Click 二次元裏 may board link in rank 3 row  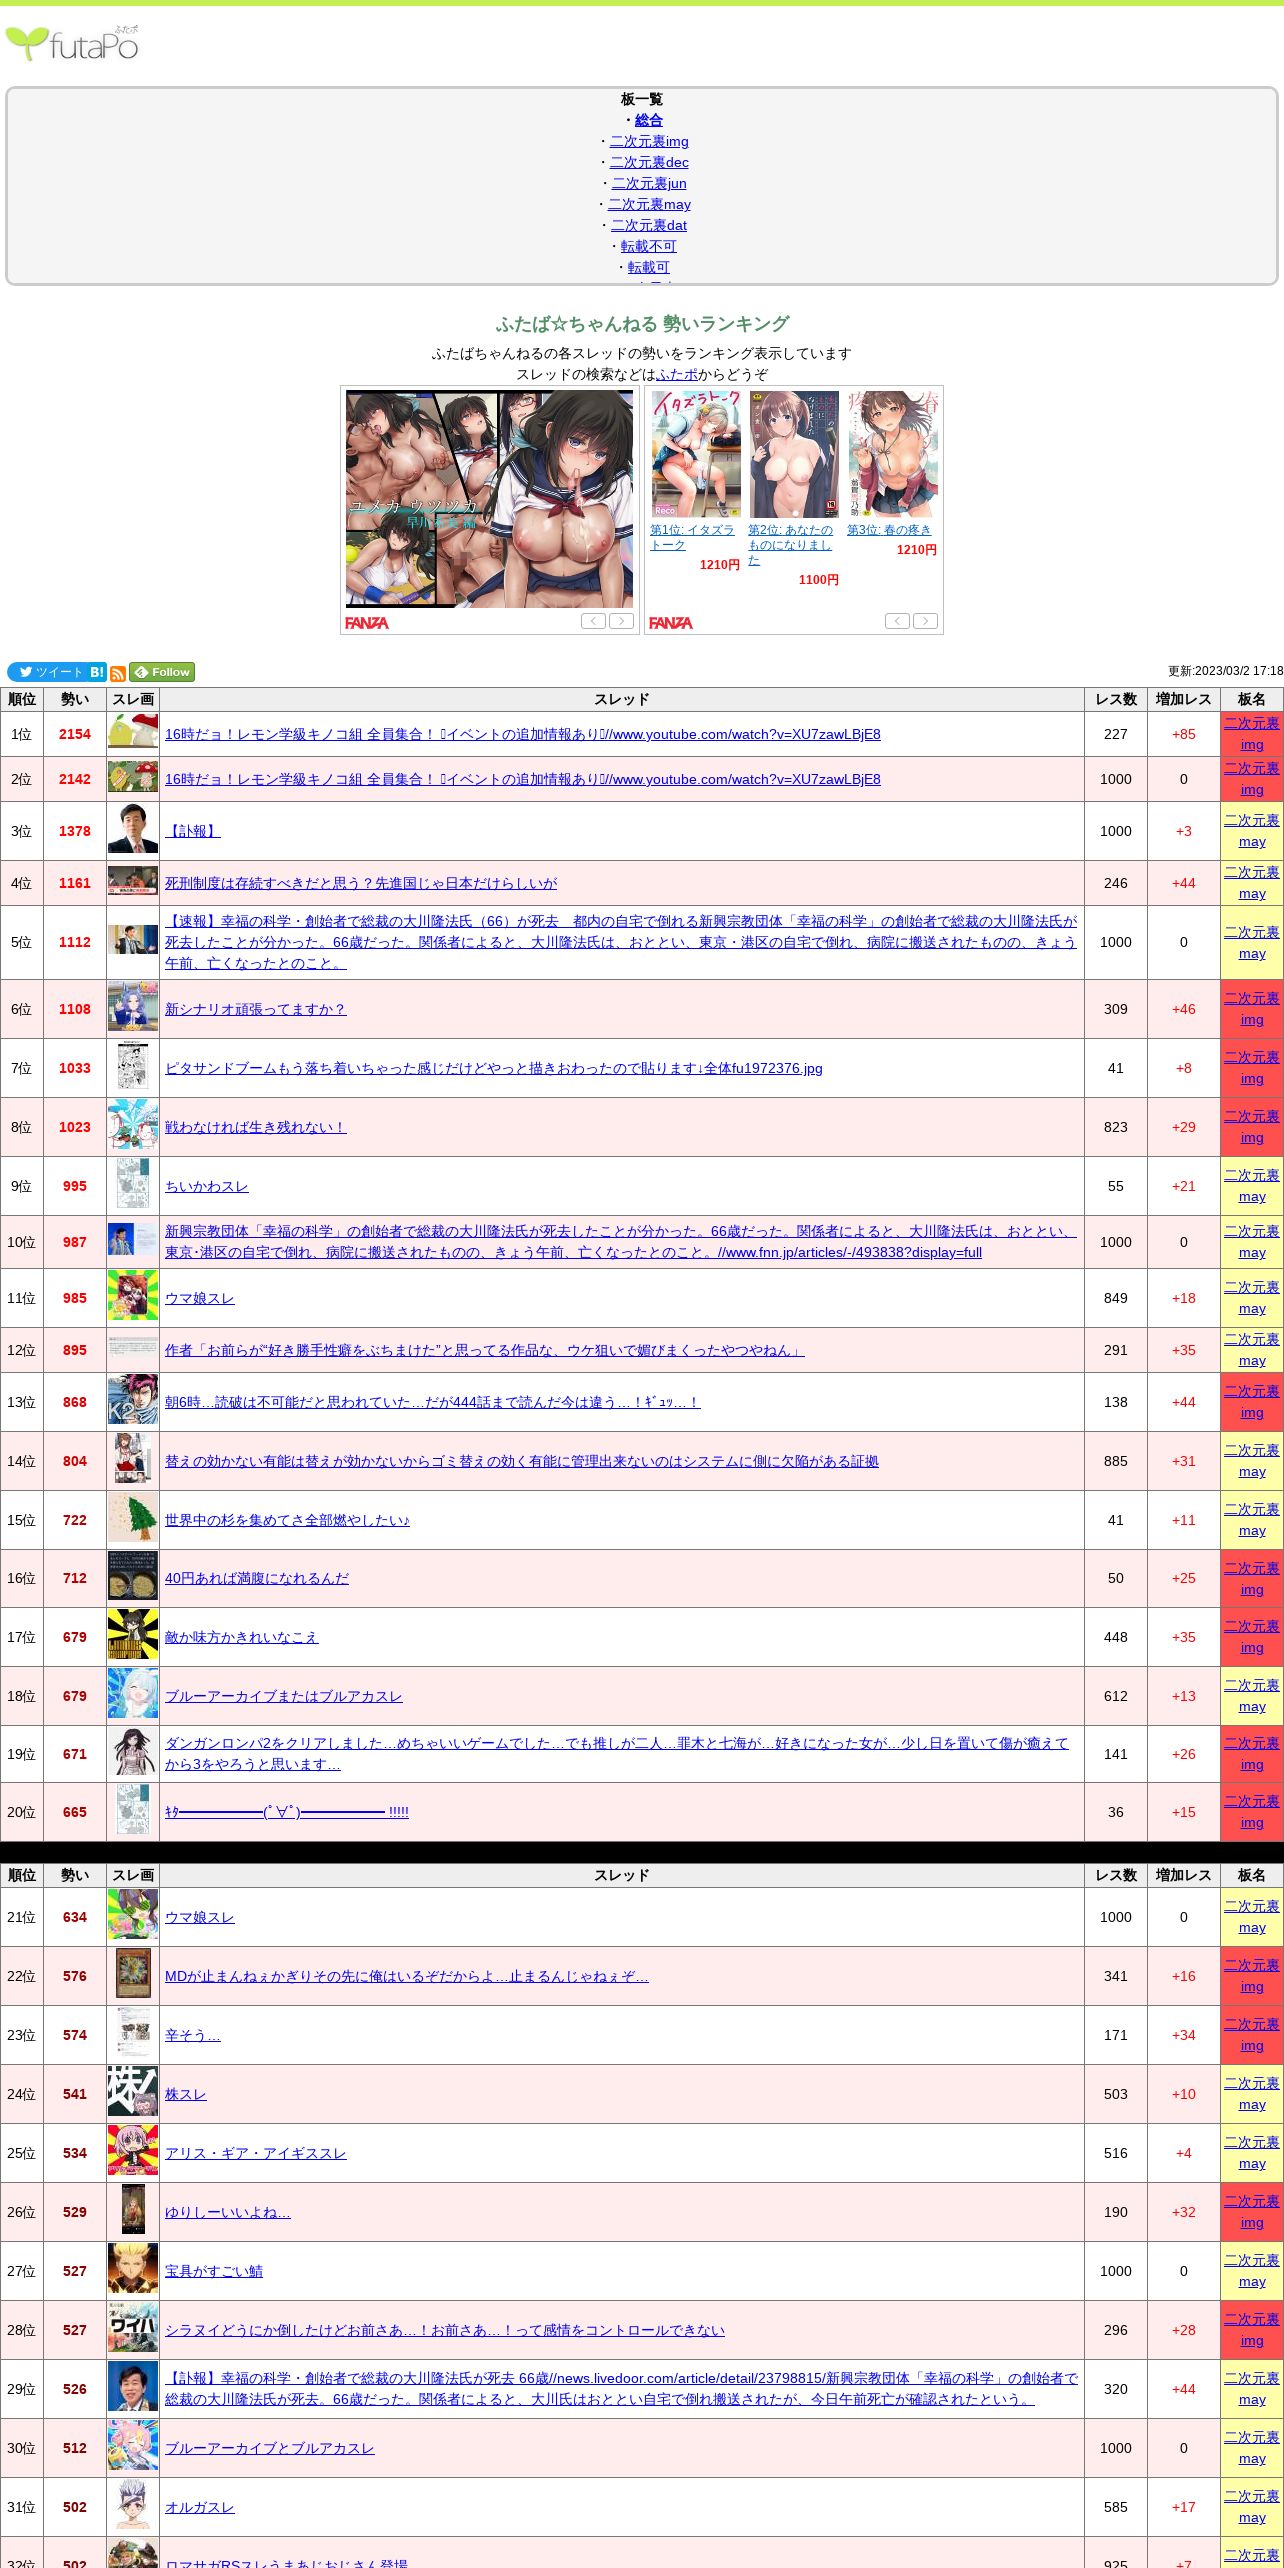click(x=1252, y=831)
